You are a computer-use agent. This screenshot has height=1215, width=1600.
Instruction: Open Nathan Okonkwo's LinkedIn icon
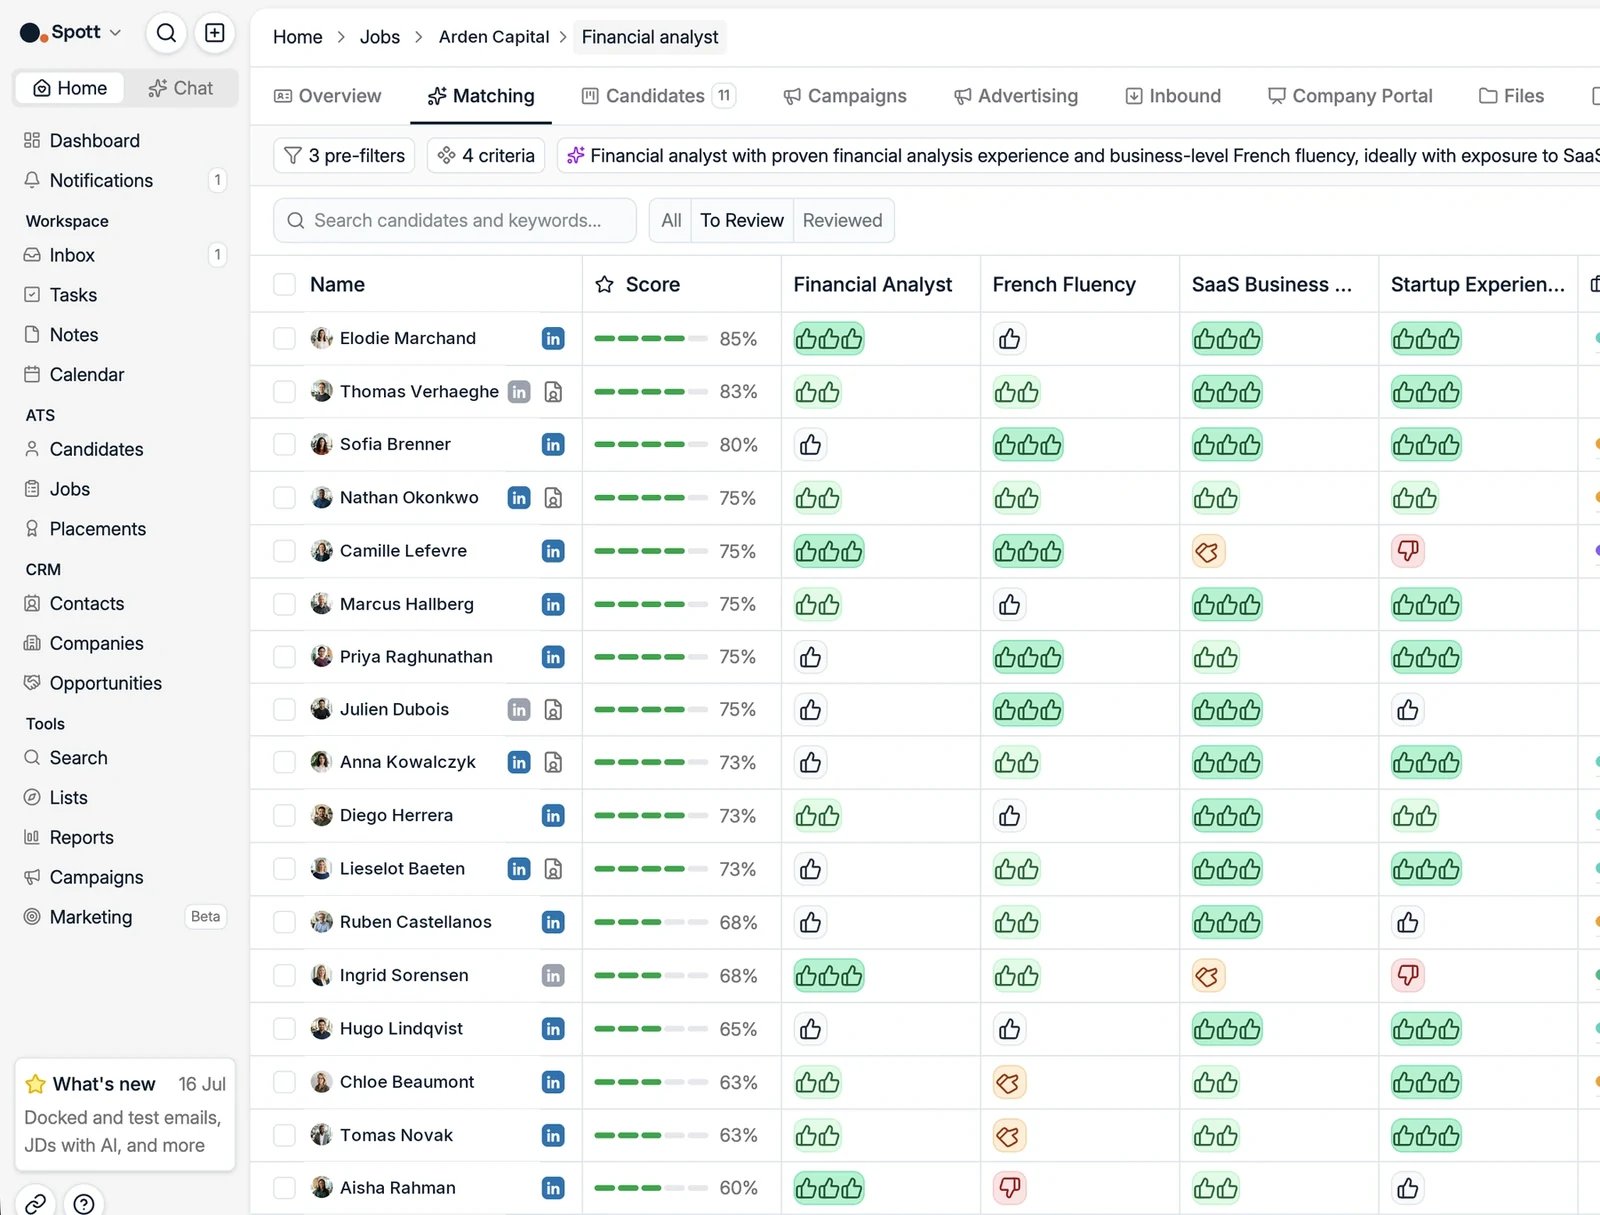click(x=519, y=498)
